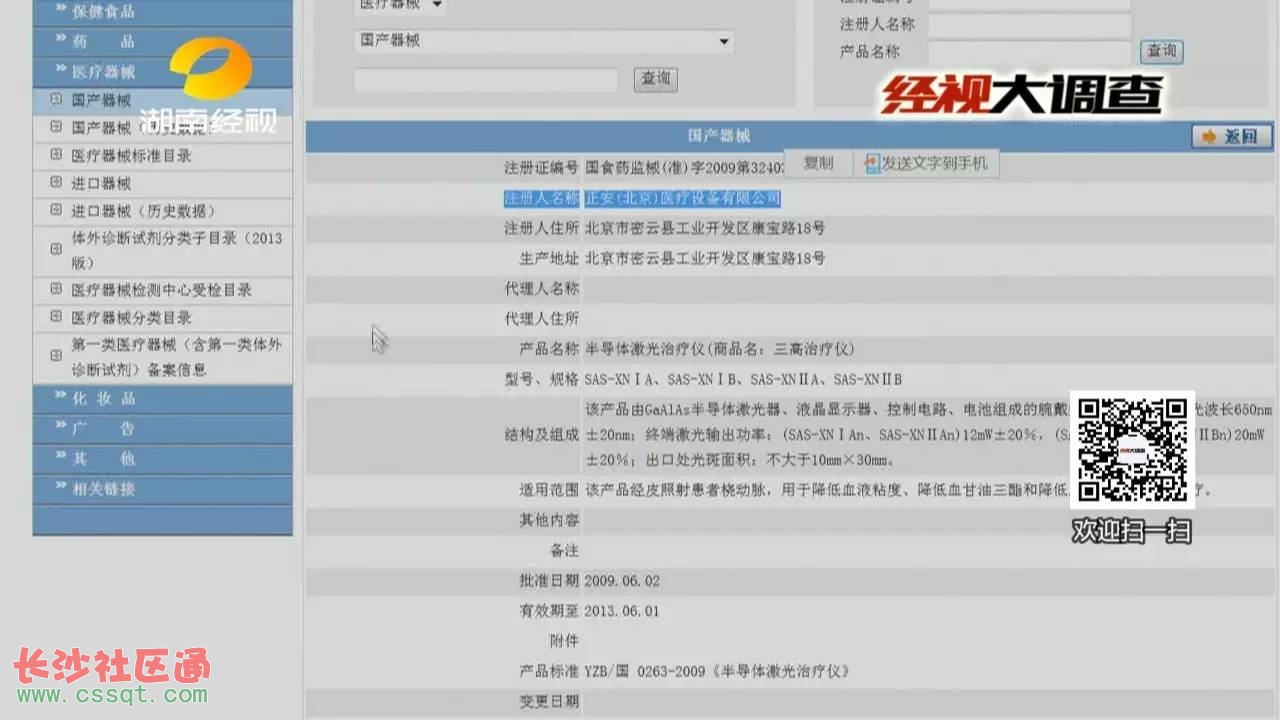1280x720 pixels.
Task: Click the plus icon beside 医疗器械标准目录
Action: click(55, 156)
